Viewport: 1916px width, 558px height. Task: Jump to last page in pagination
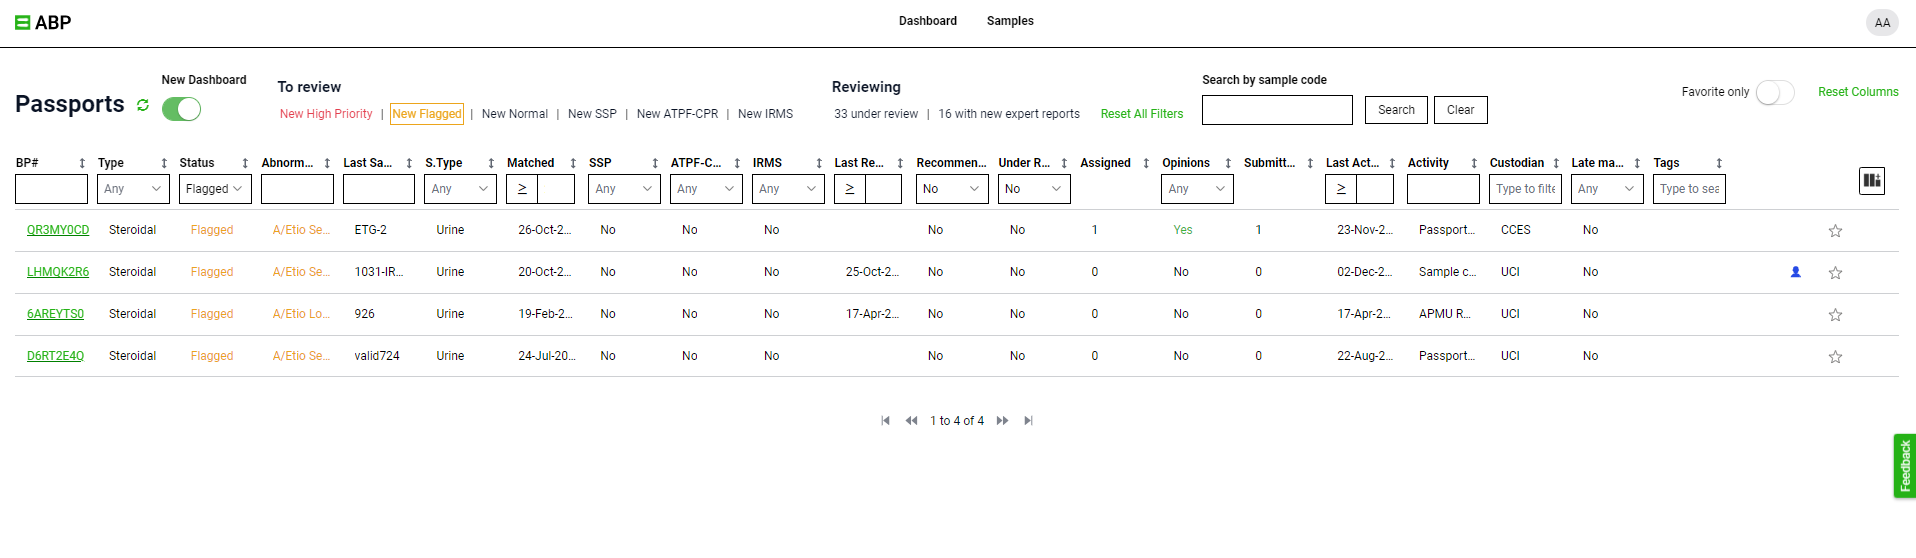tap(1028, 421)
